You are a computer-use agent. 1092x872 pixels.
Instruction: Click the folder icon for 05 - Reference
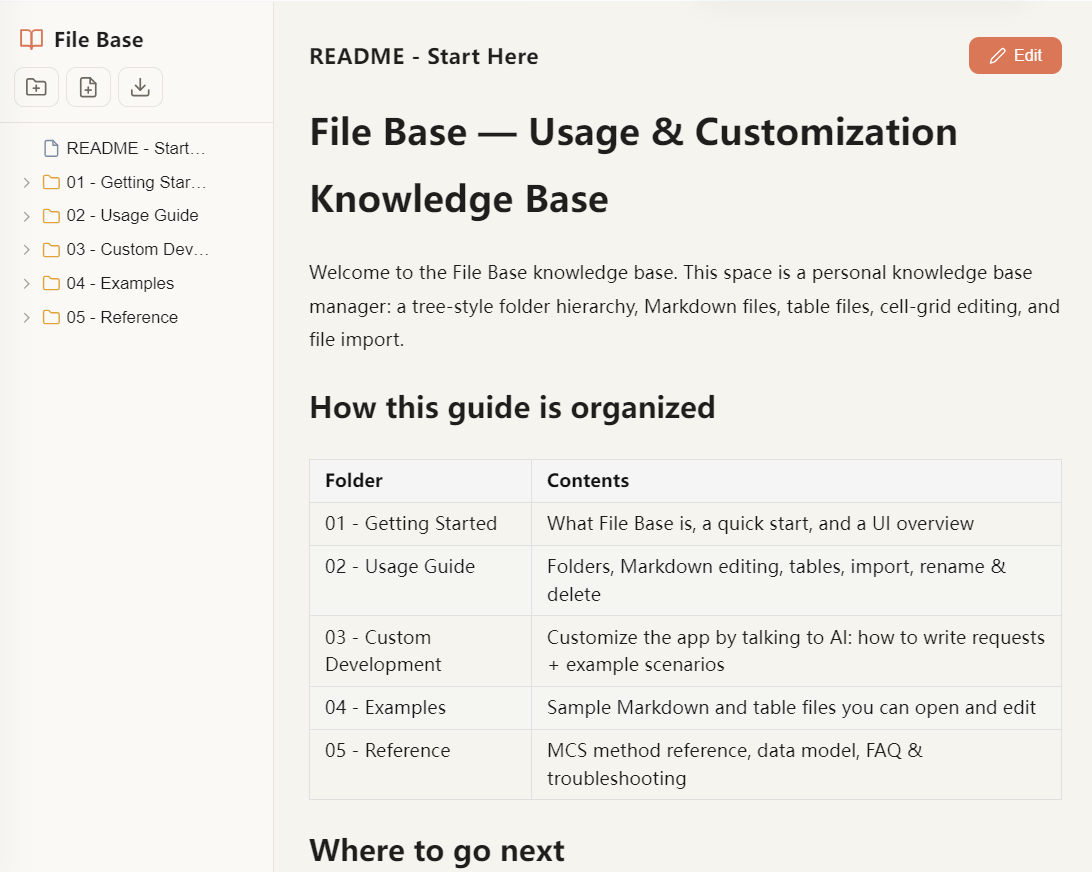[51, 318]
